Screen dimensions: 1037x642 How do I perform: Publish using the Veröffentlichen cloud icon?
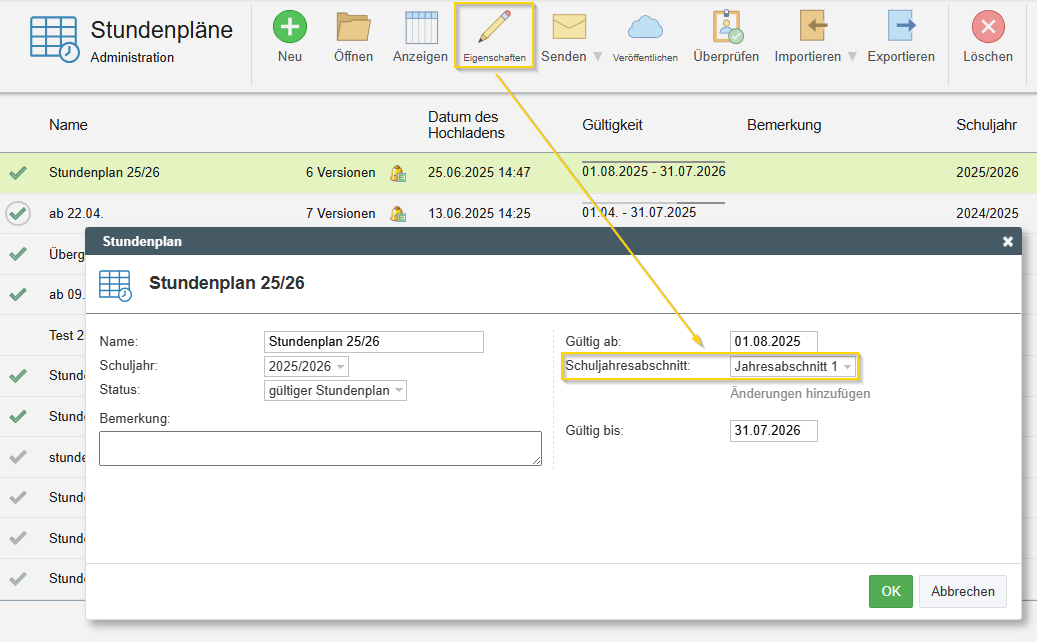645,27
